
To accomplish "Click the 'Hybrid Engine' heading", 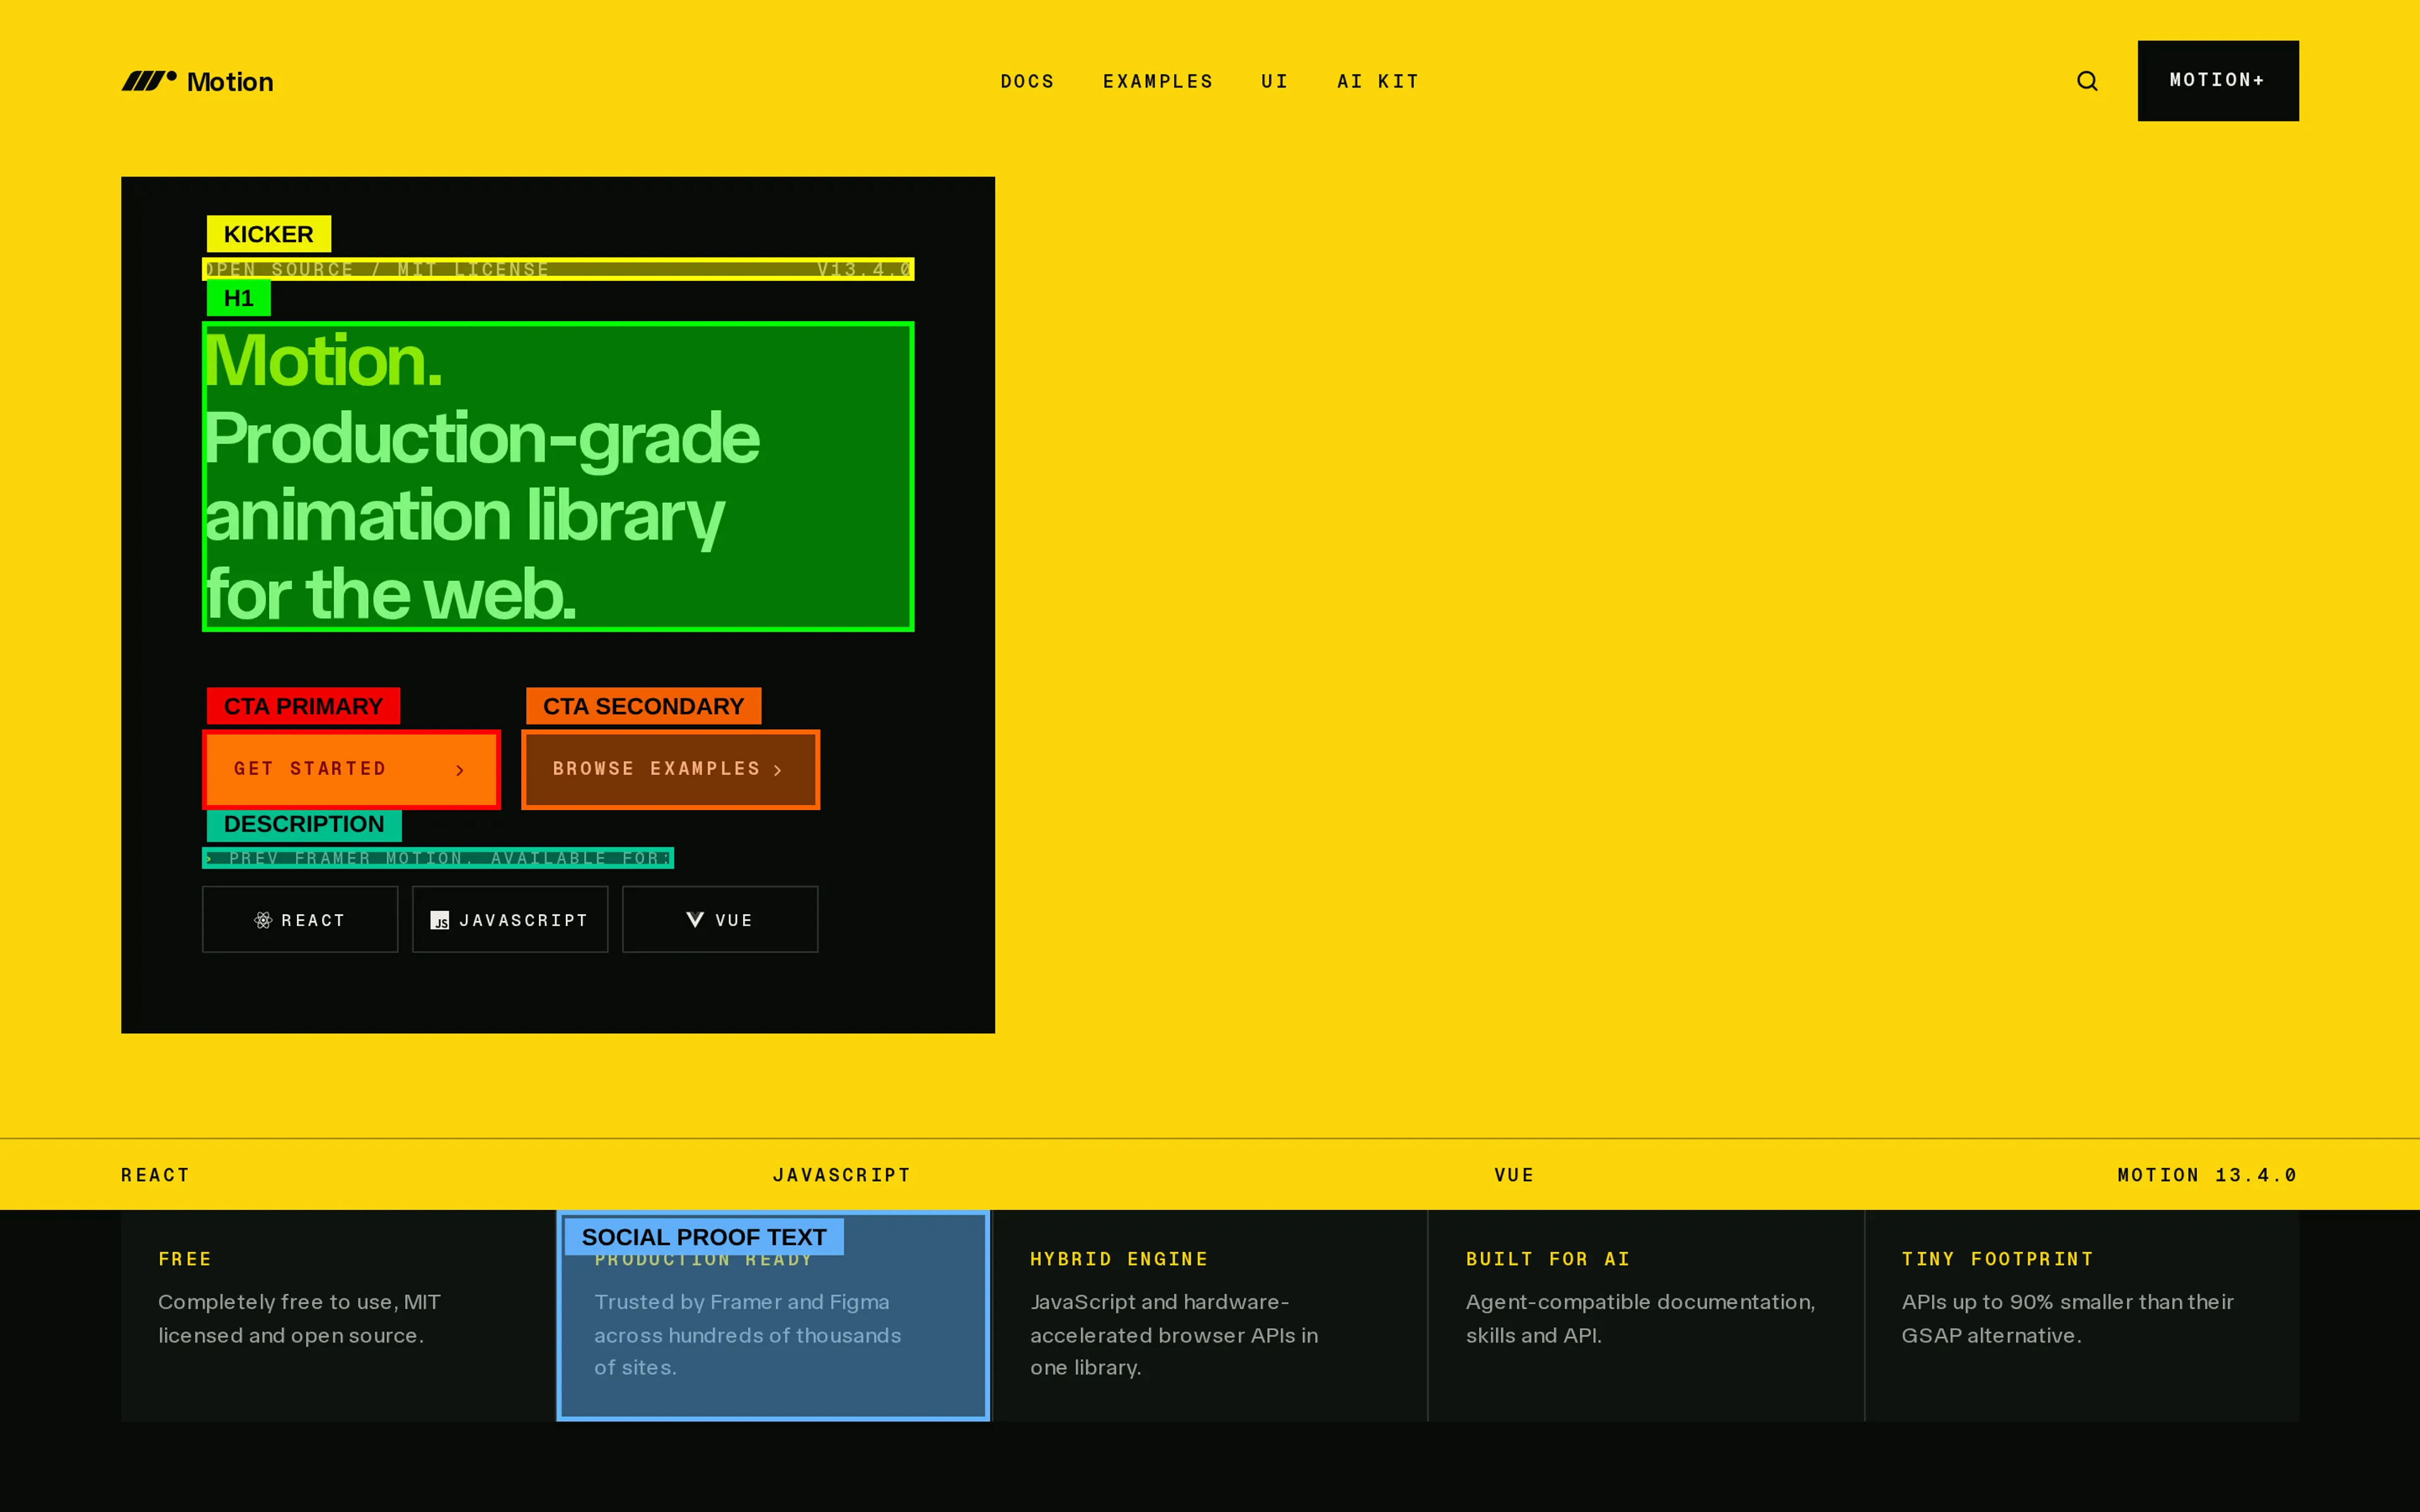I will click(x=1119, y=1259).
